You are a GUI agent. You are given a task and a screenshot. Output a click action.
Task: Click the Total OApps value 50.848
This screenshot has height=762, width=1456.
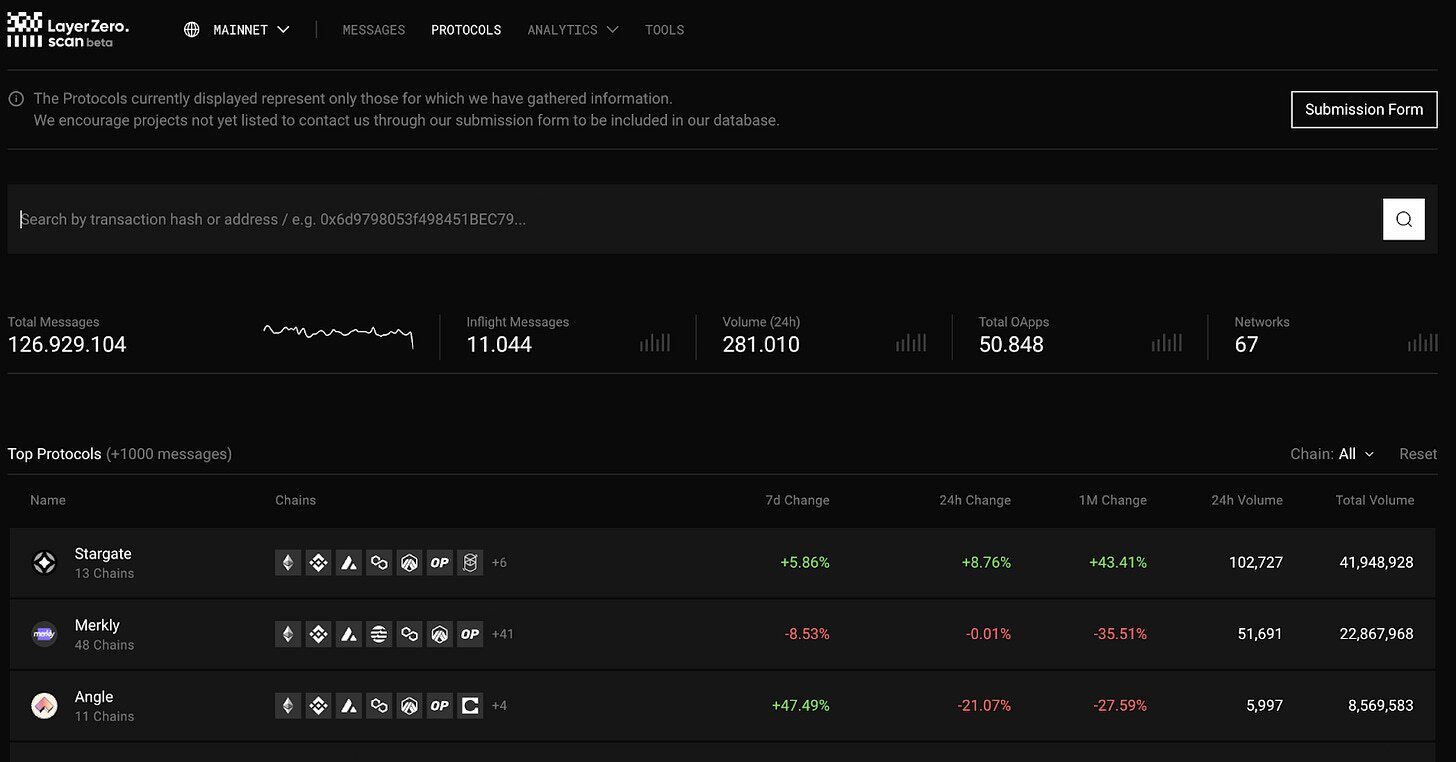[1011, 345]
